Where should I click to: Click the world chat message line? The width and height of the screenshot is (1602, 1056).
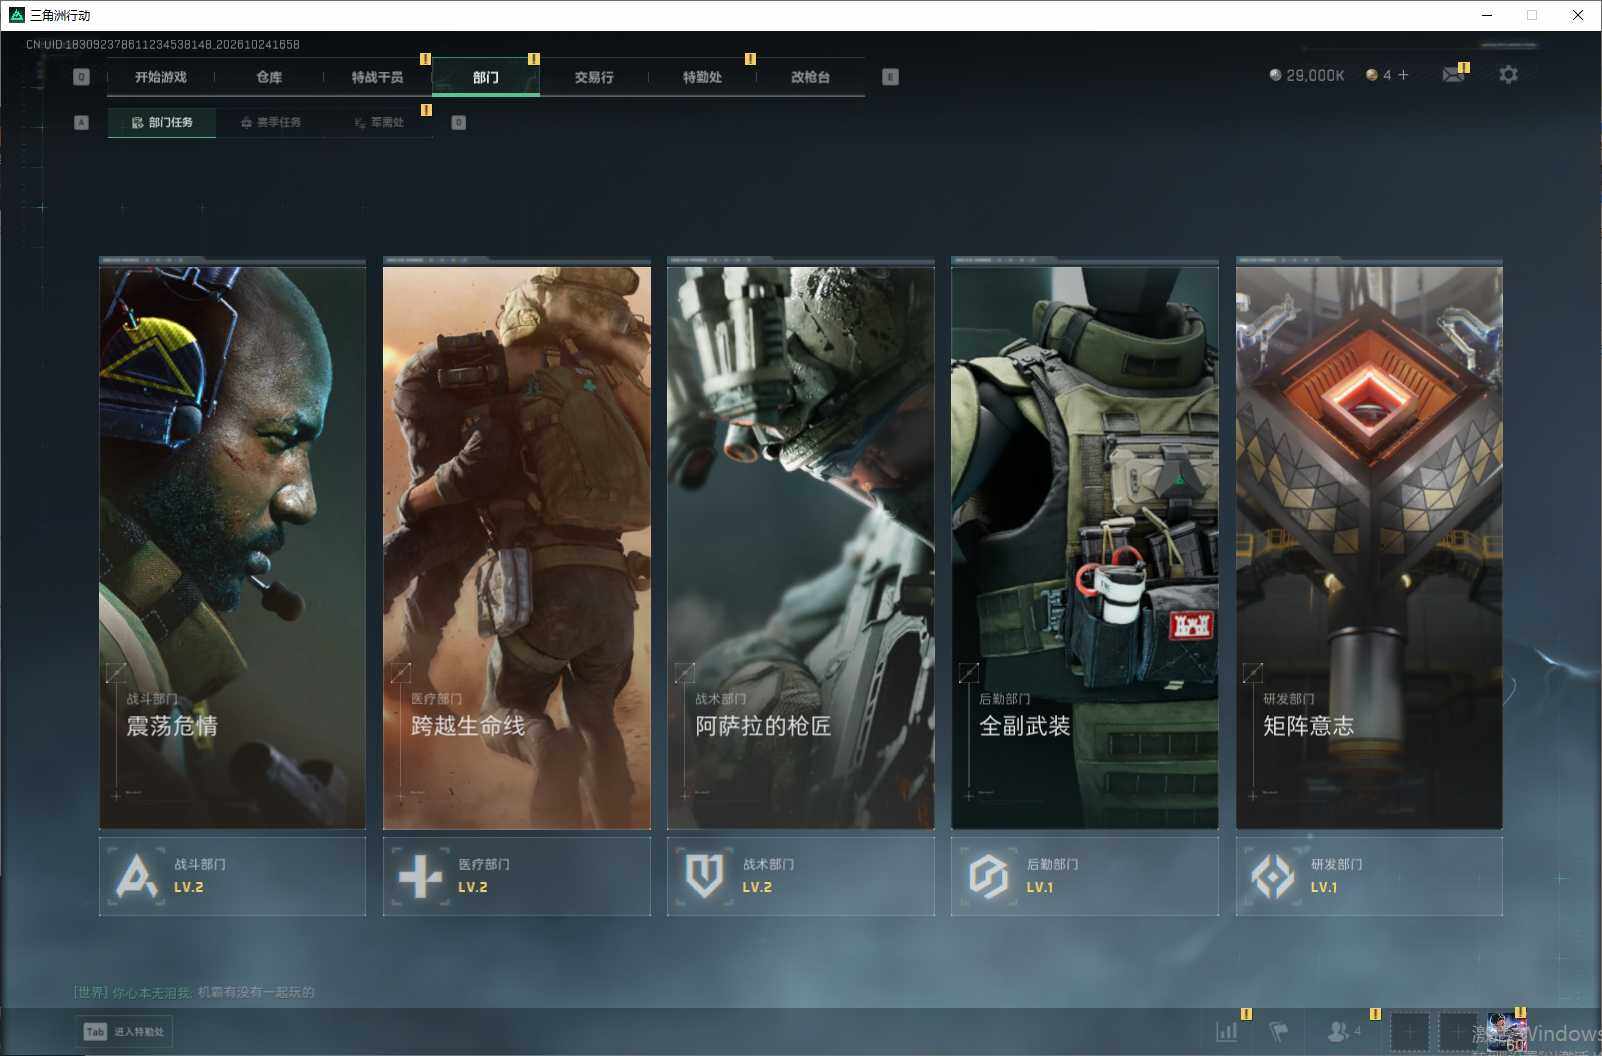tap(194, 992)
